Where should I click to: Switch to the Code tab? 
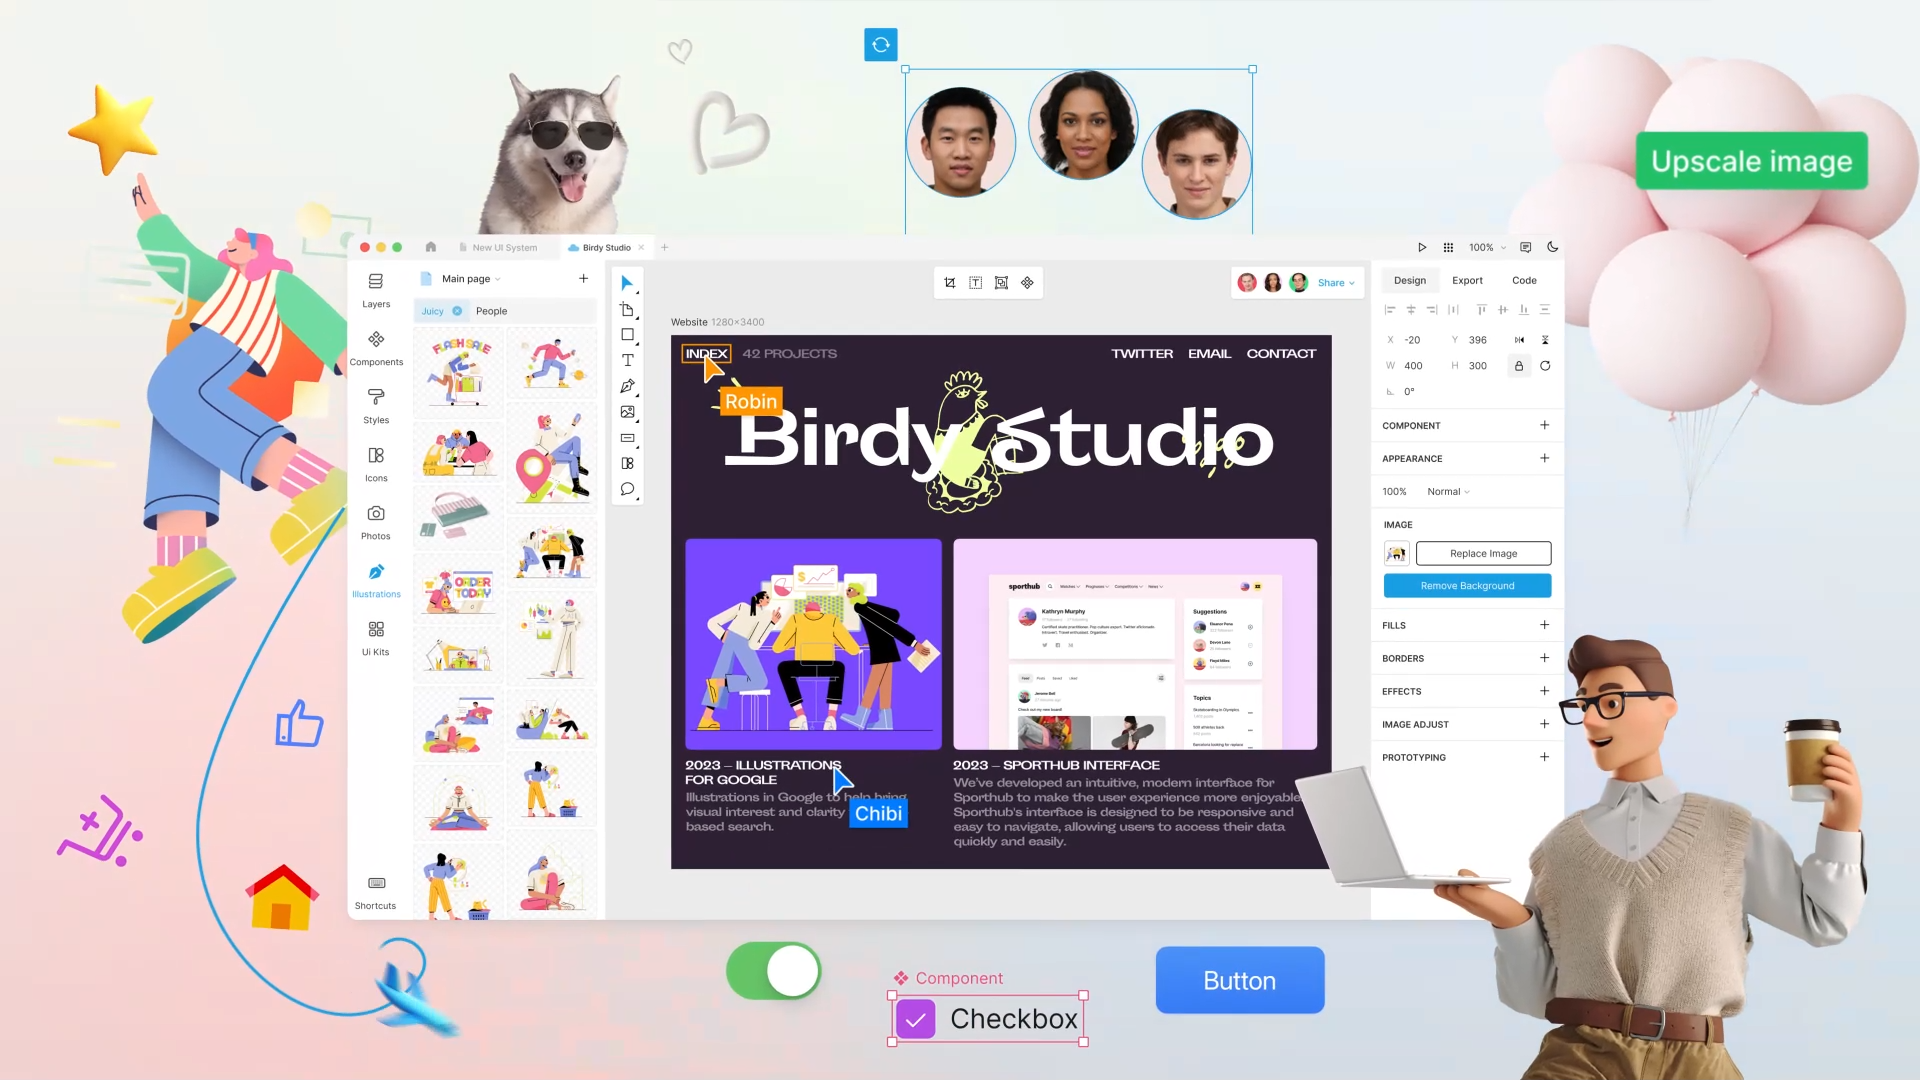[1524, 280]
